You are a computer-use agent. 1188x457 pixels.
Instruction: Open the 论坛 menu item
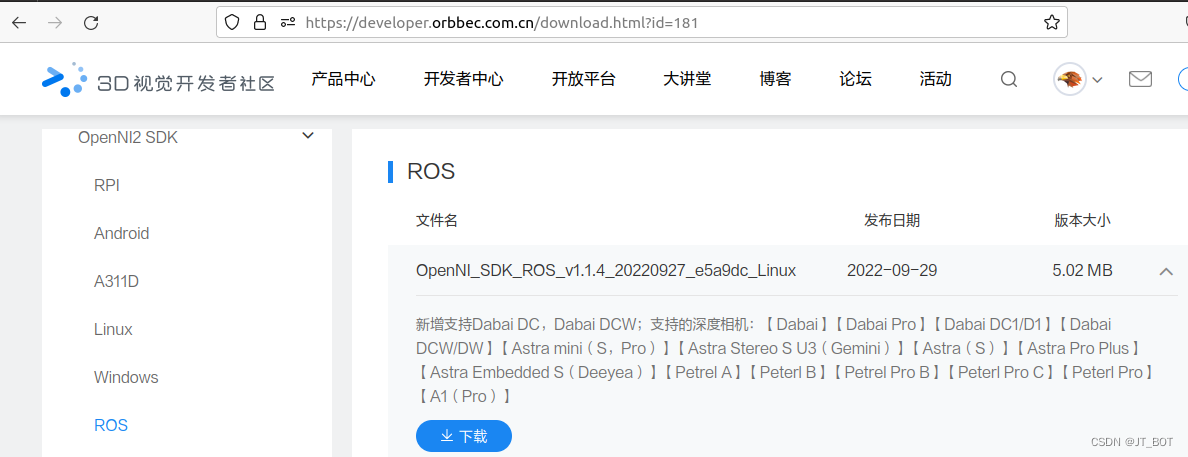point(855,79)
